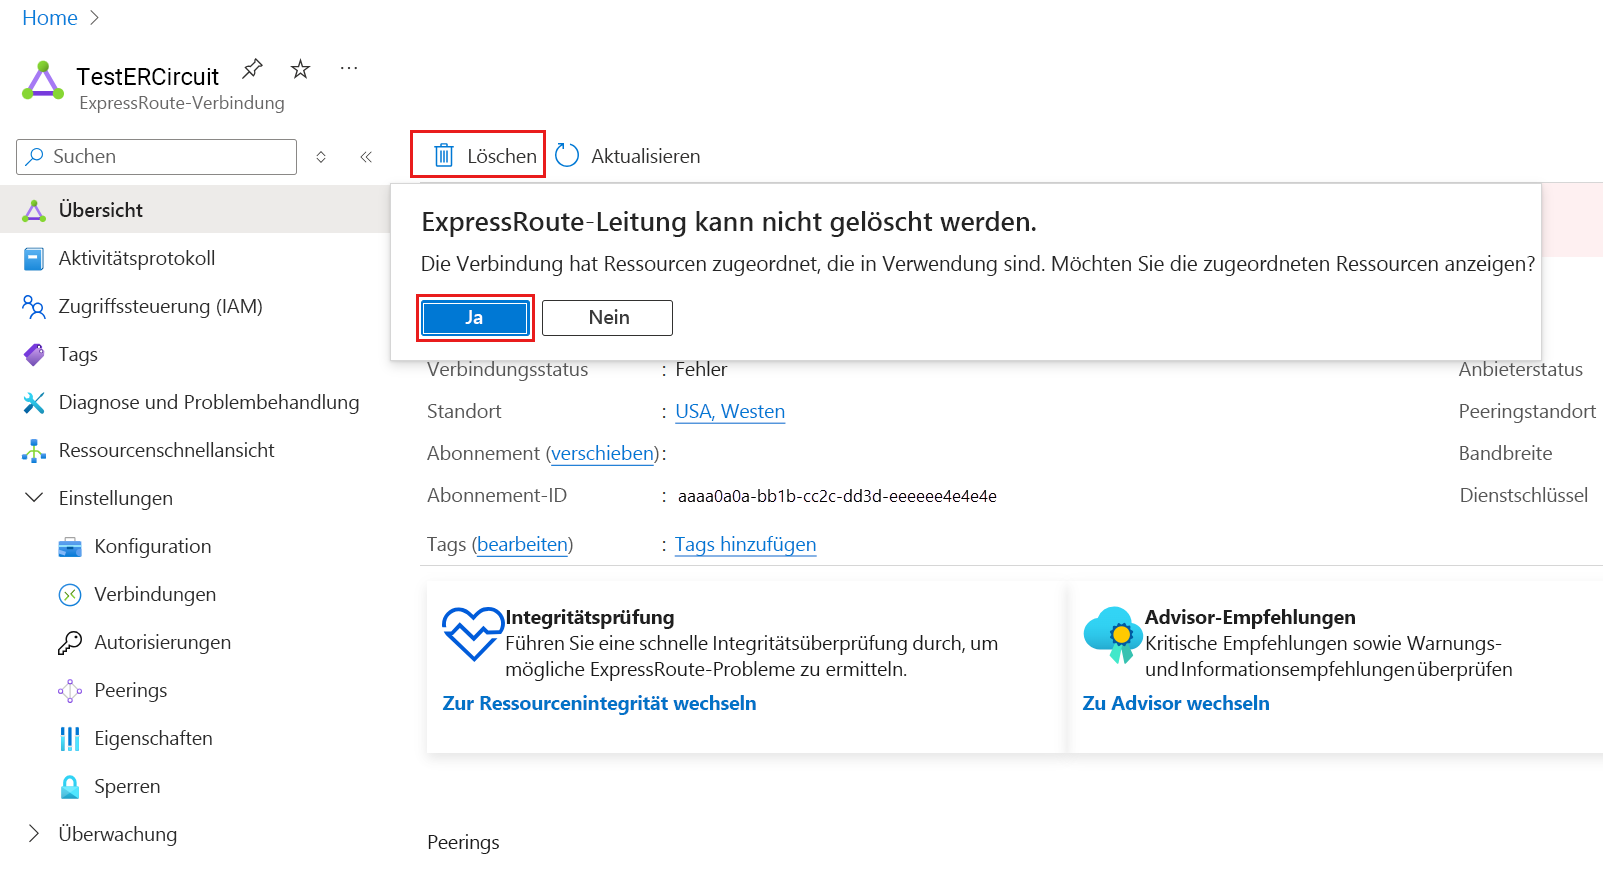
Task: Click the purple Tags icon
Action: coord(34,355)
